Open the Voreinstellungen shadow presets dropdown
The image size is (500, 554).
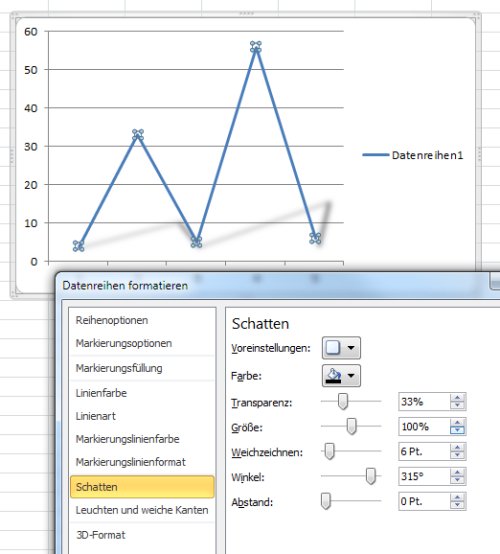(341, 348)
